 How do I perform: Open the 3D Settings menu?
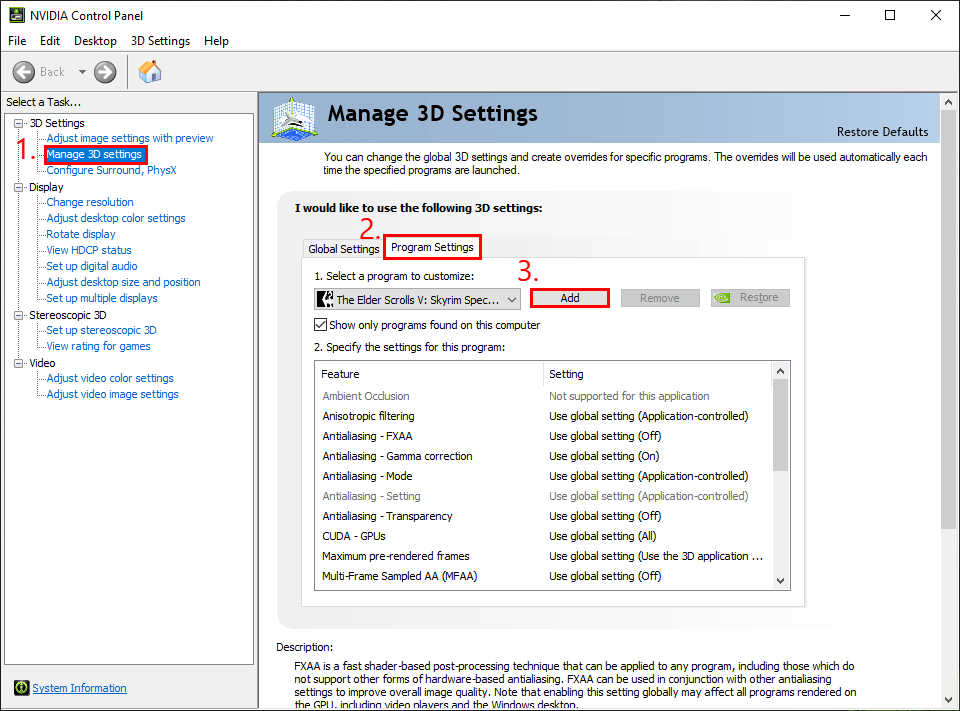(x=160, y=41)
